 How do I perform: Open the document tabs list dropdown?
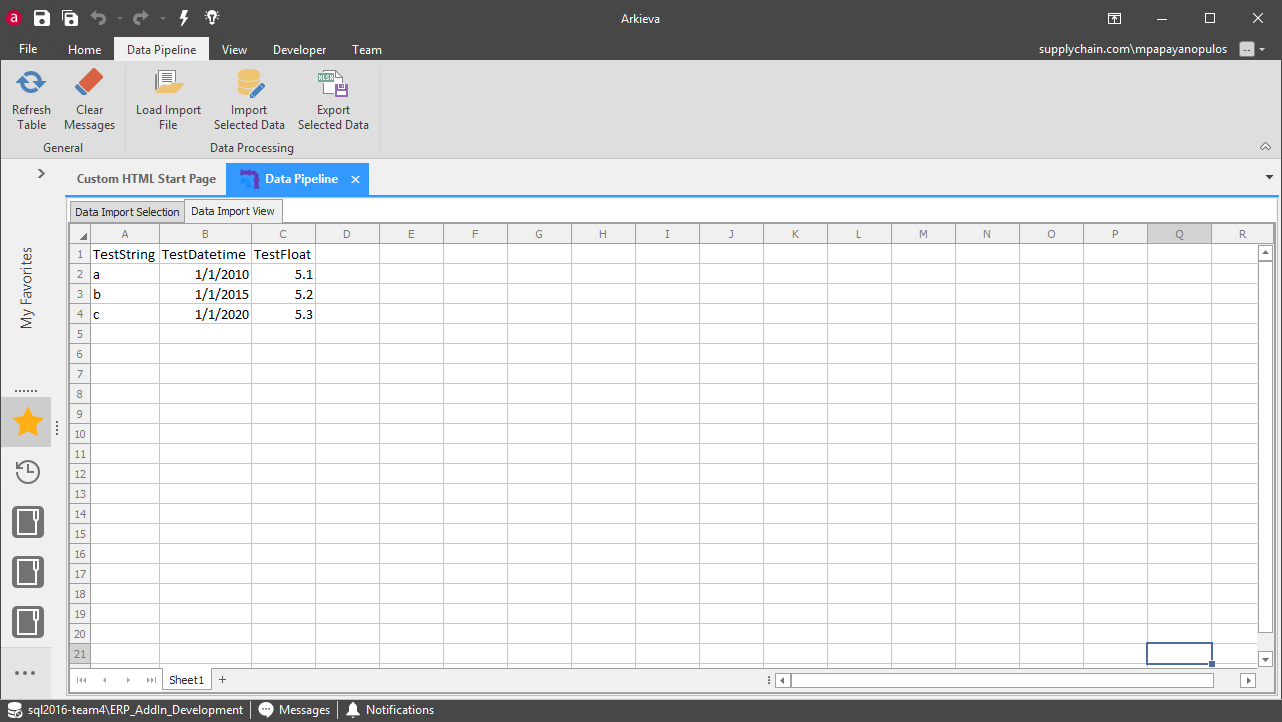coord(1269,178)
